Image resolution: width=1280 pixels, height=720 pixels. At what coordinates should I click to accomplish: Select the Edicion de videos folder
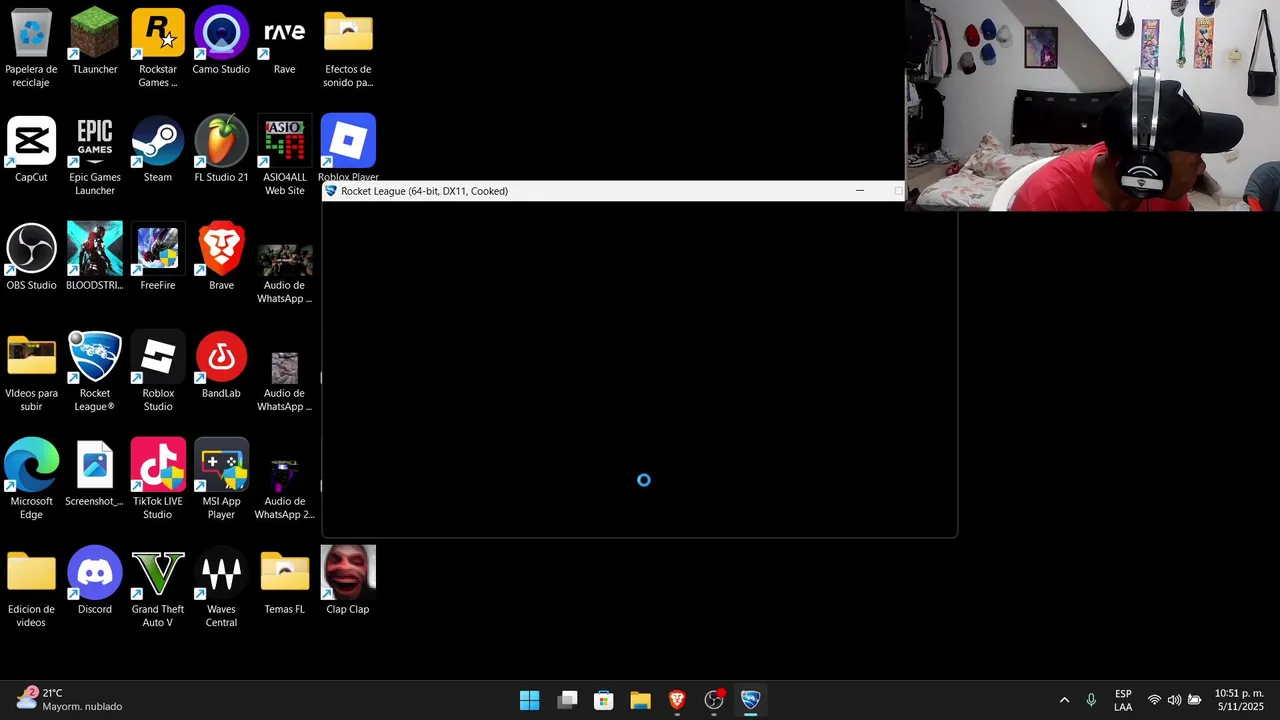coord(31,587)
